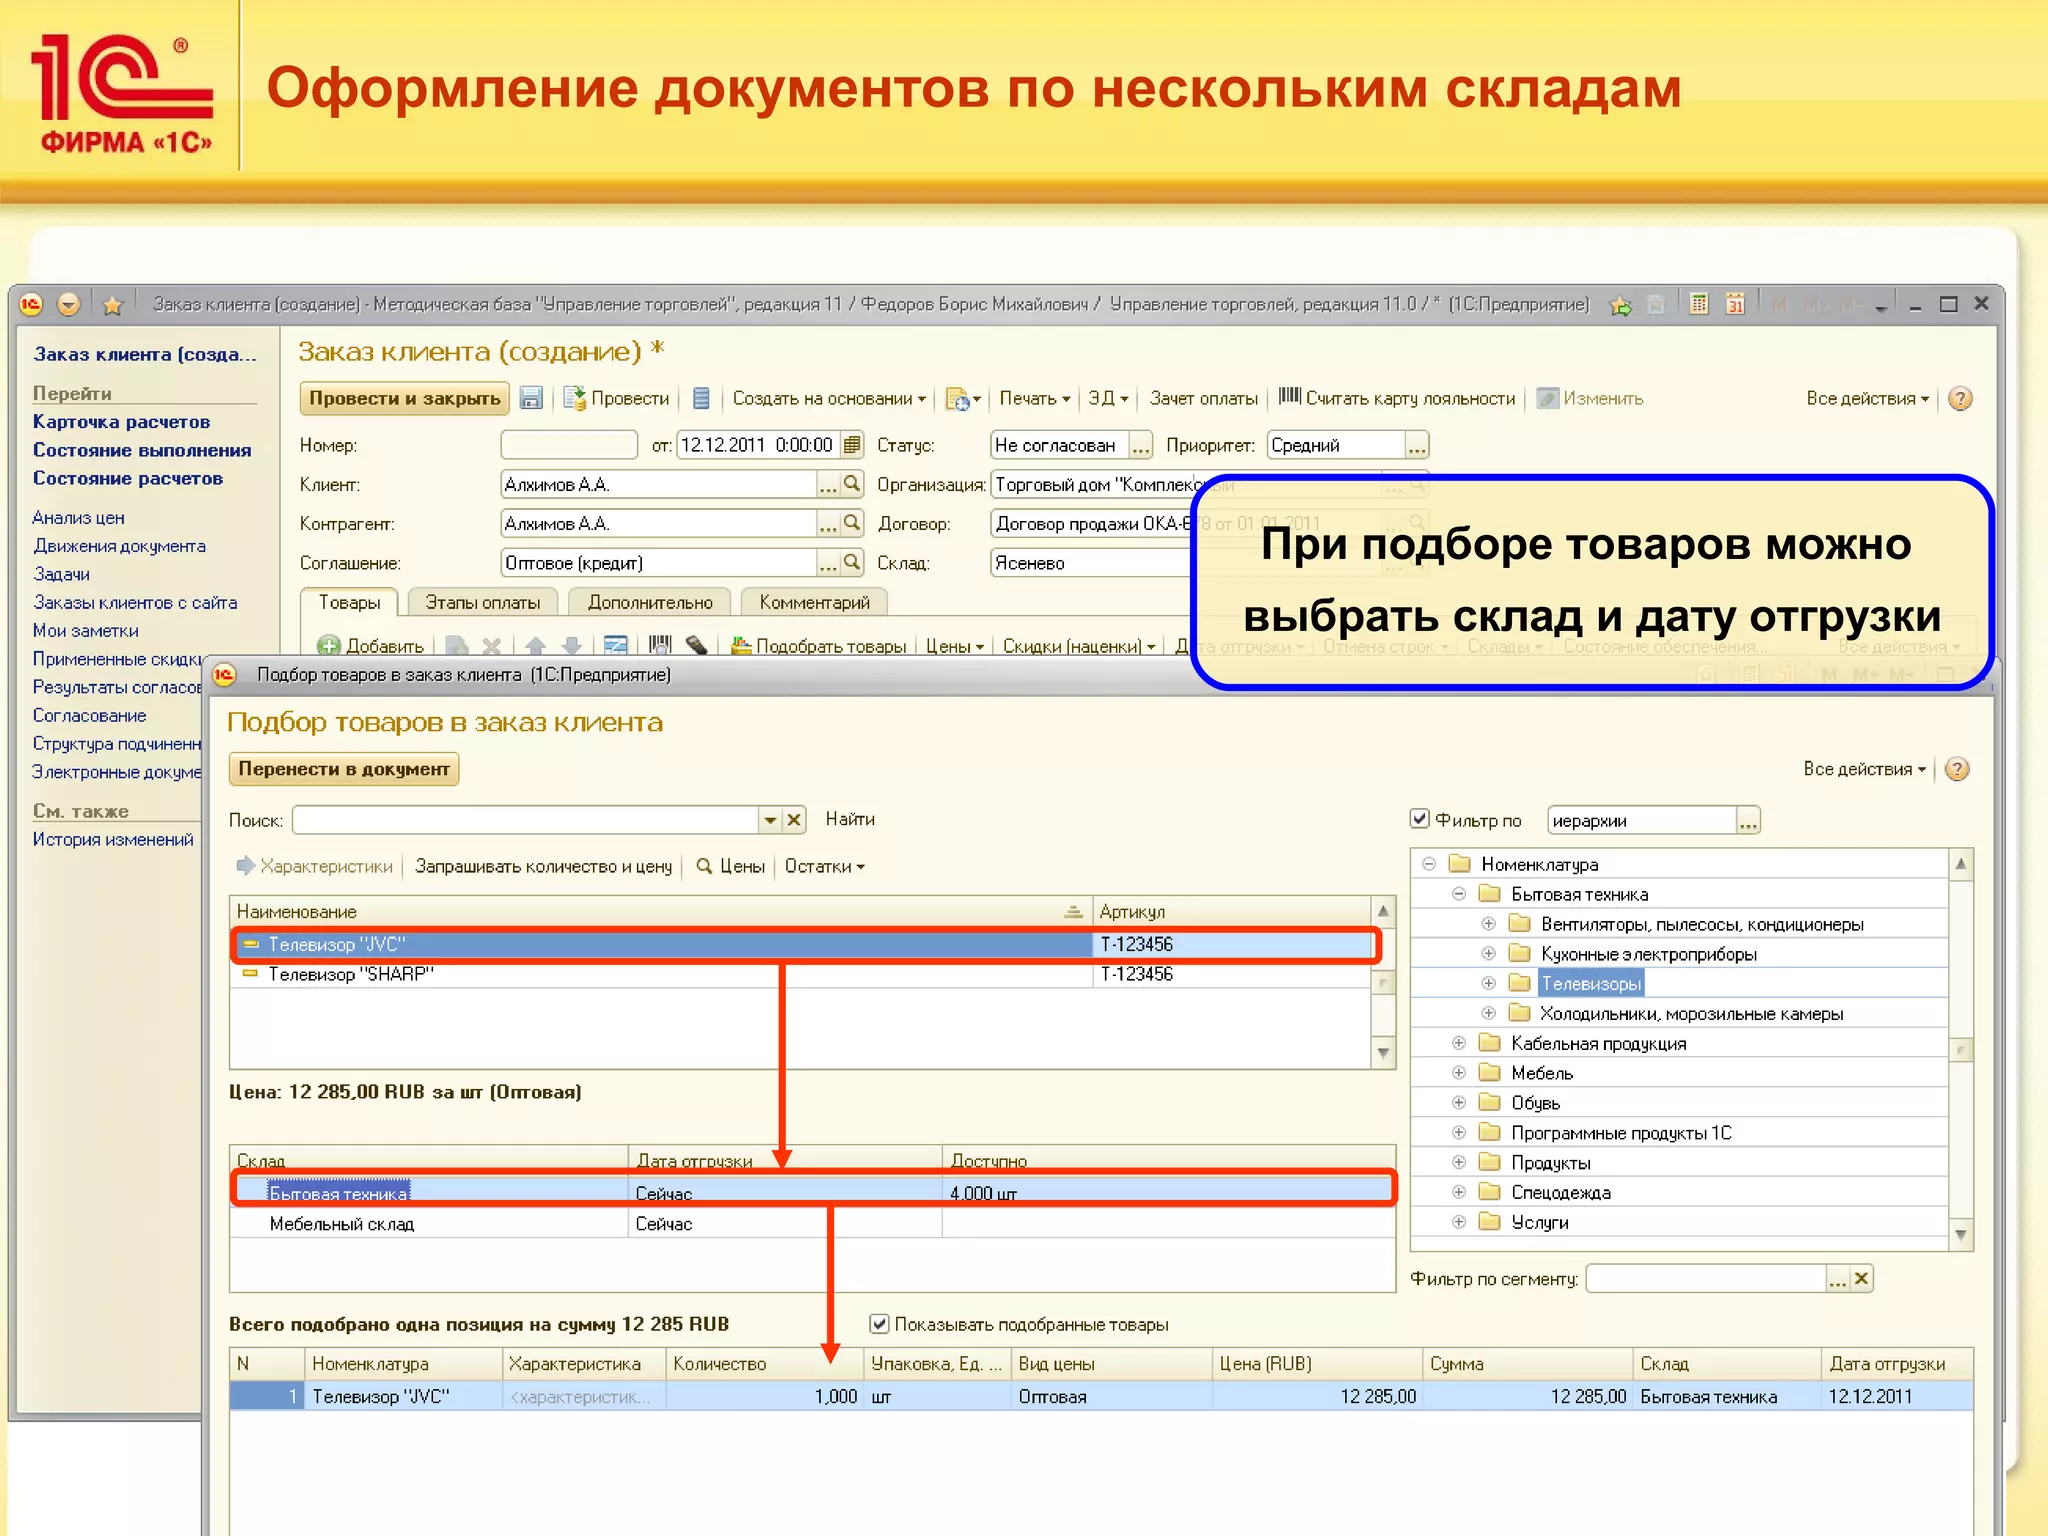Toggle the Фильтр по checkbox
The height and width of the screenshot is (1536, 2048).
(1419, 819)
